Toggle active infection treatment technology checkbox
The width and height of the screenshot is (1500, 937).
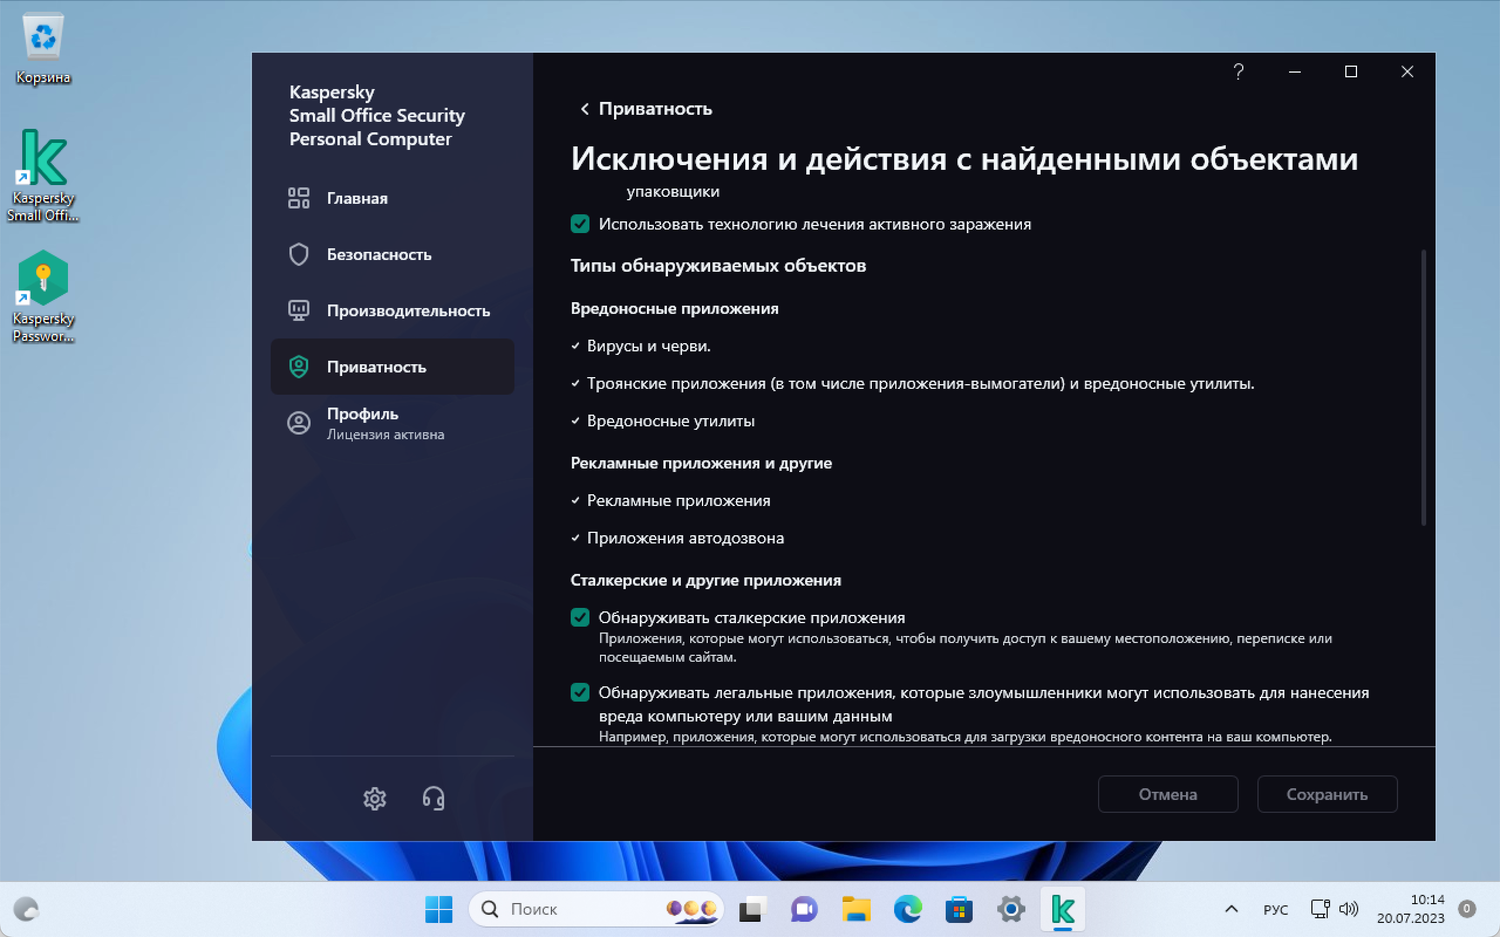tap(580, 224)
